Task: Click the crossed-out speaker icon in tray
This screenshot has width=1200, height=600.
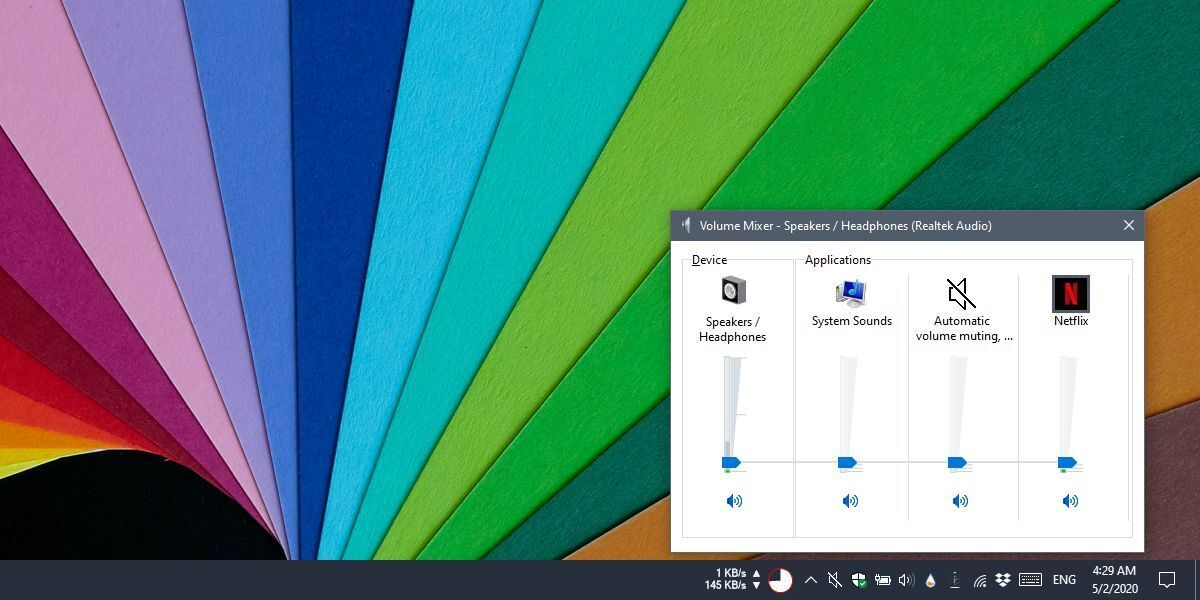Action: point(834,580)
